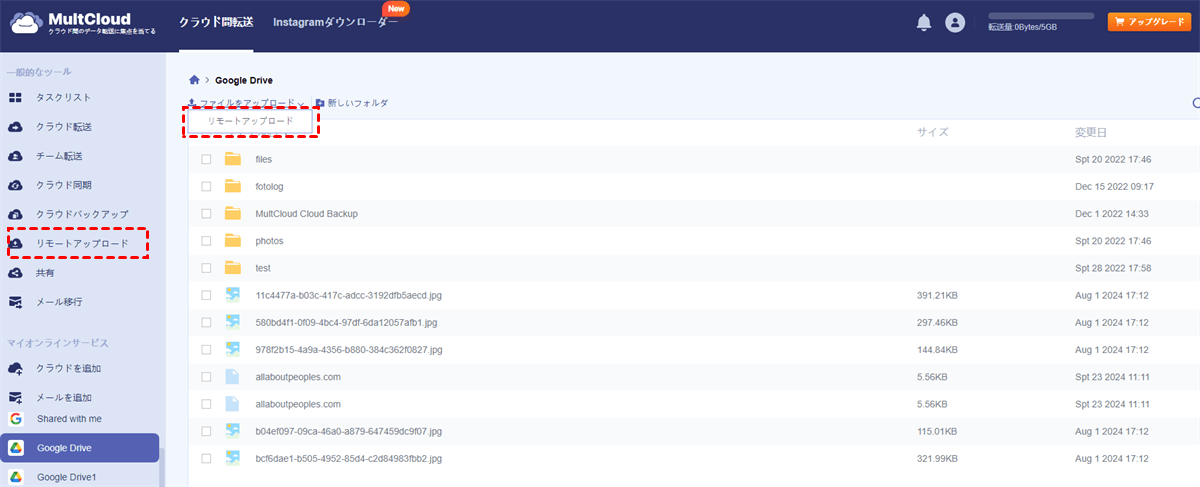This screenshot has width=1200, height=487.
Task: Check the box for MultCloud Cloud Backup
Action: [206, 213]
